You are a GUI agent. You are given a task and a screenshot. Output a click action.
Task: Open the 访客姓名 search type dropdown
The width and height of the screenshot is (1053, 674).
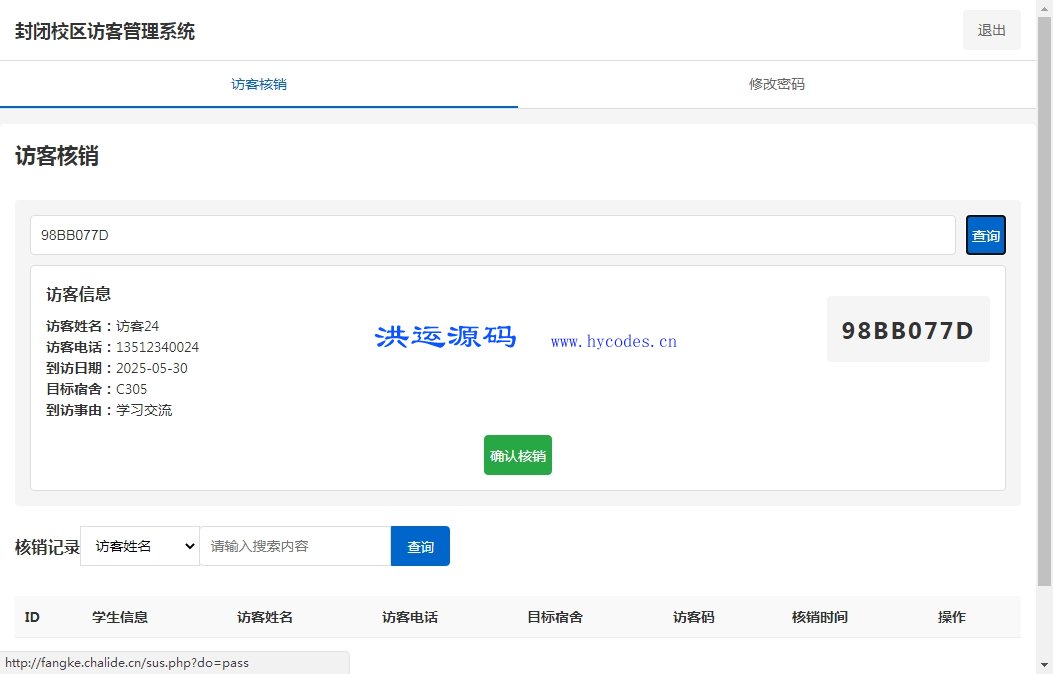139,546
